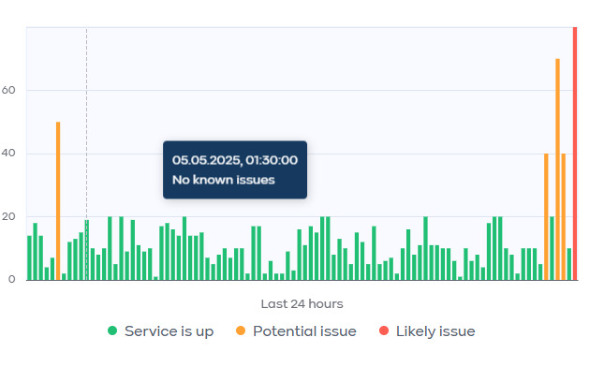Select the tall red bar at chart's right edge
The image size is (604, 367).
coord(575,153)
